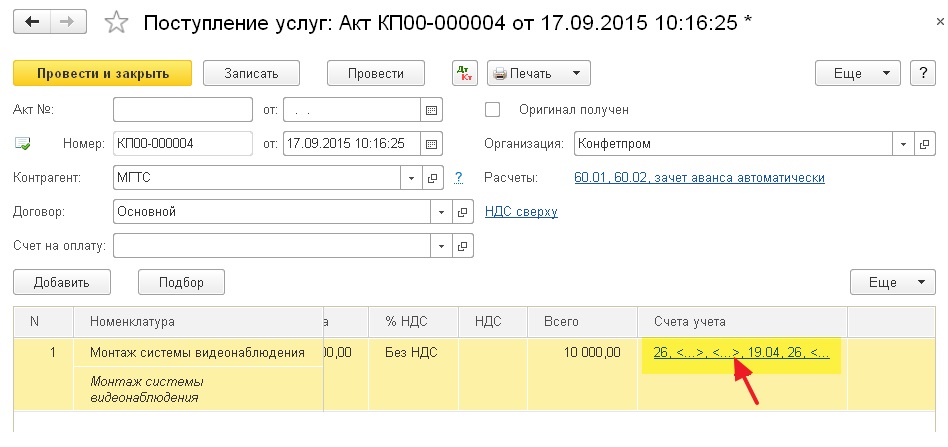Viewport: 948px width, 447px height.
Task: Open Контрагент МГТС record card
Action: [x=432, y=178]
